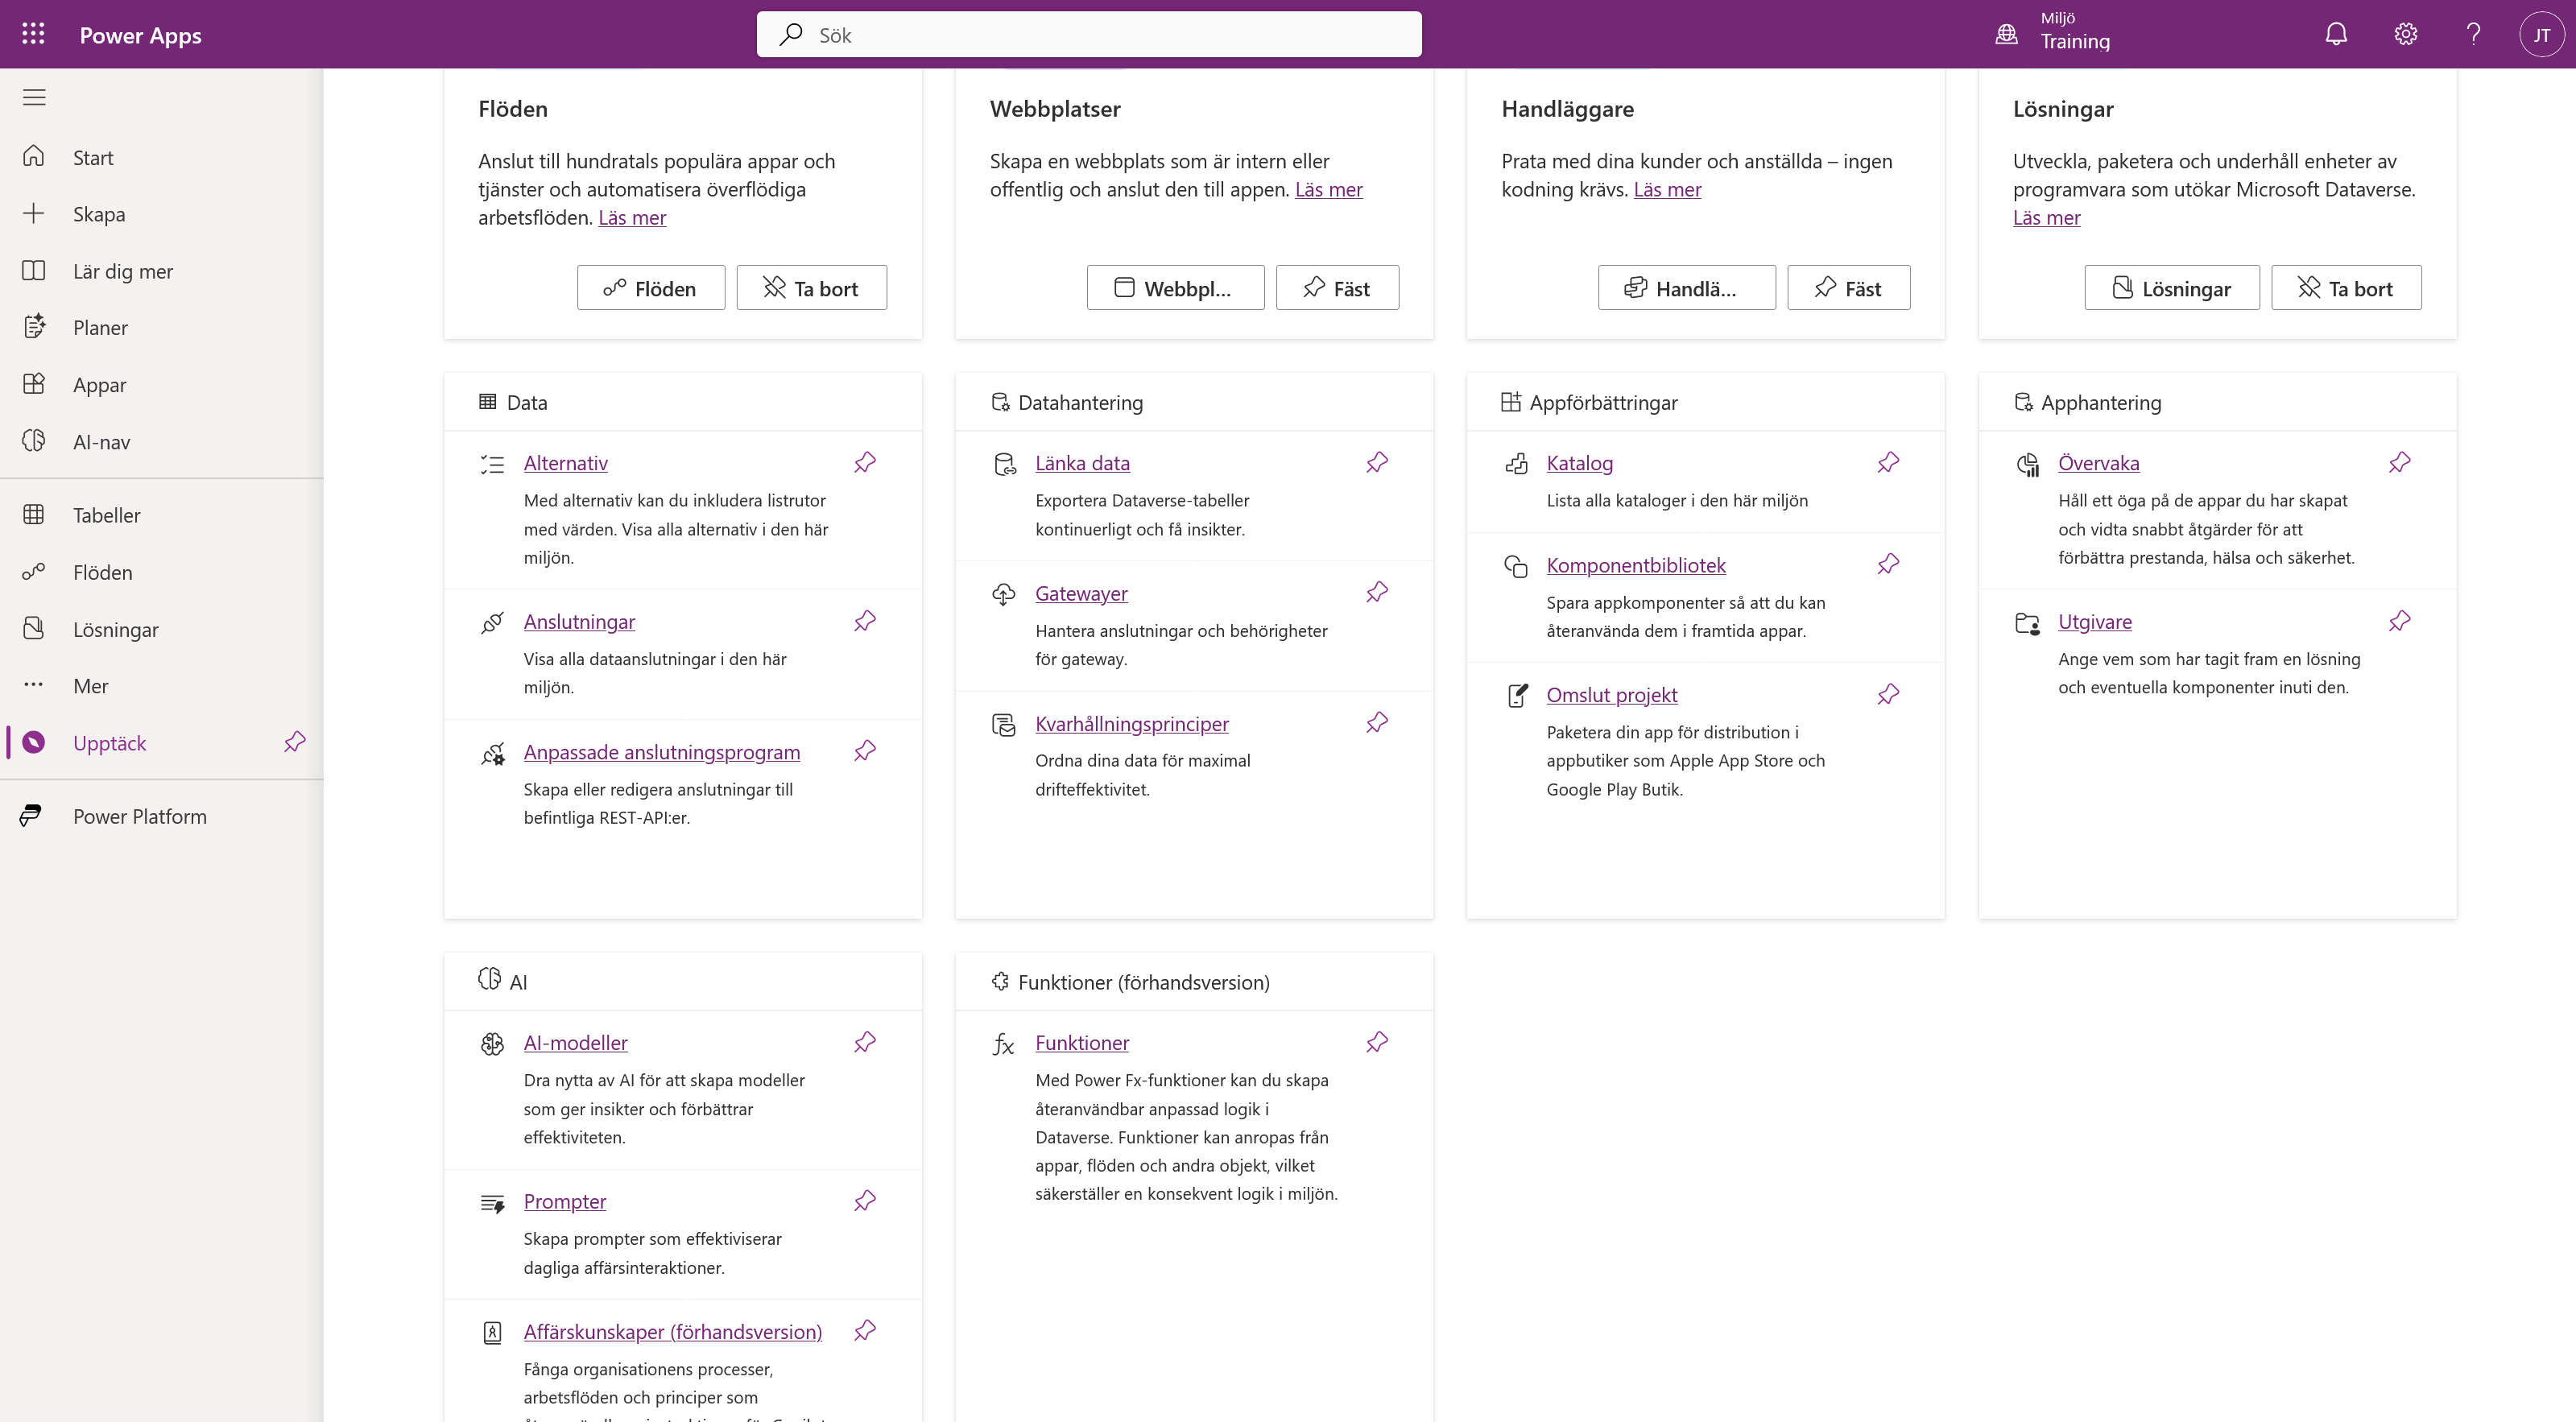Screen dimensions: 2576x1422
Task: Open the Kvarhållningsprinciper link
Action: pos(1132,723)
